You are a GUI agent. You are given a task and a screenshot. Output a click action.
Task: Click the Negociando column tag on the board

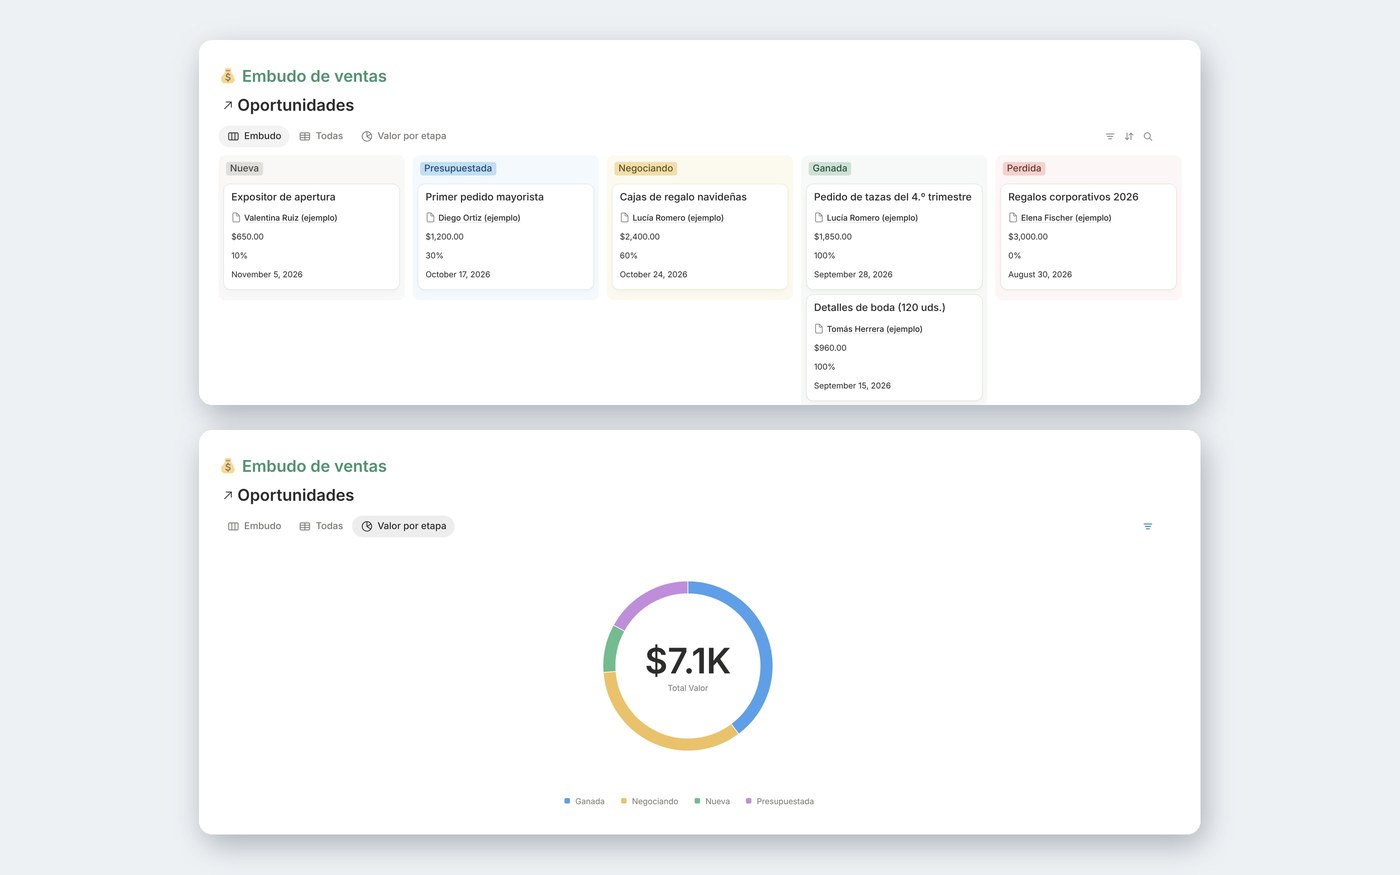[646, 168]
